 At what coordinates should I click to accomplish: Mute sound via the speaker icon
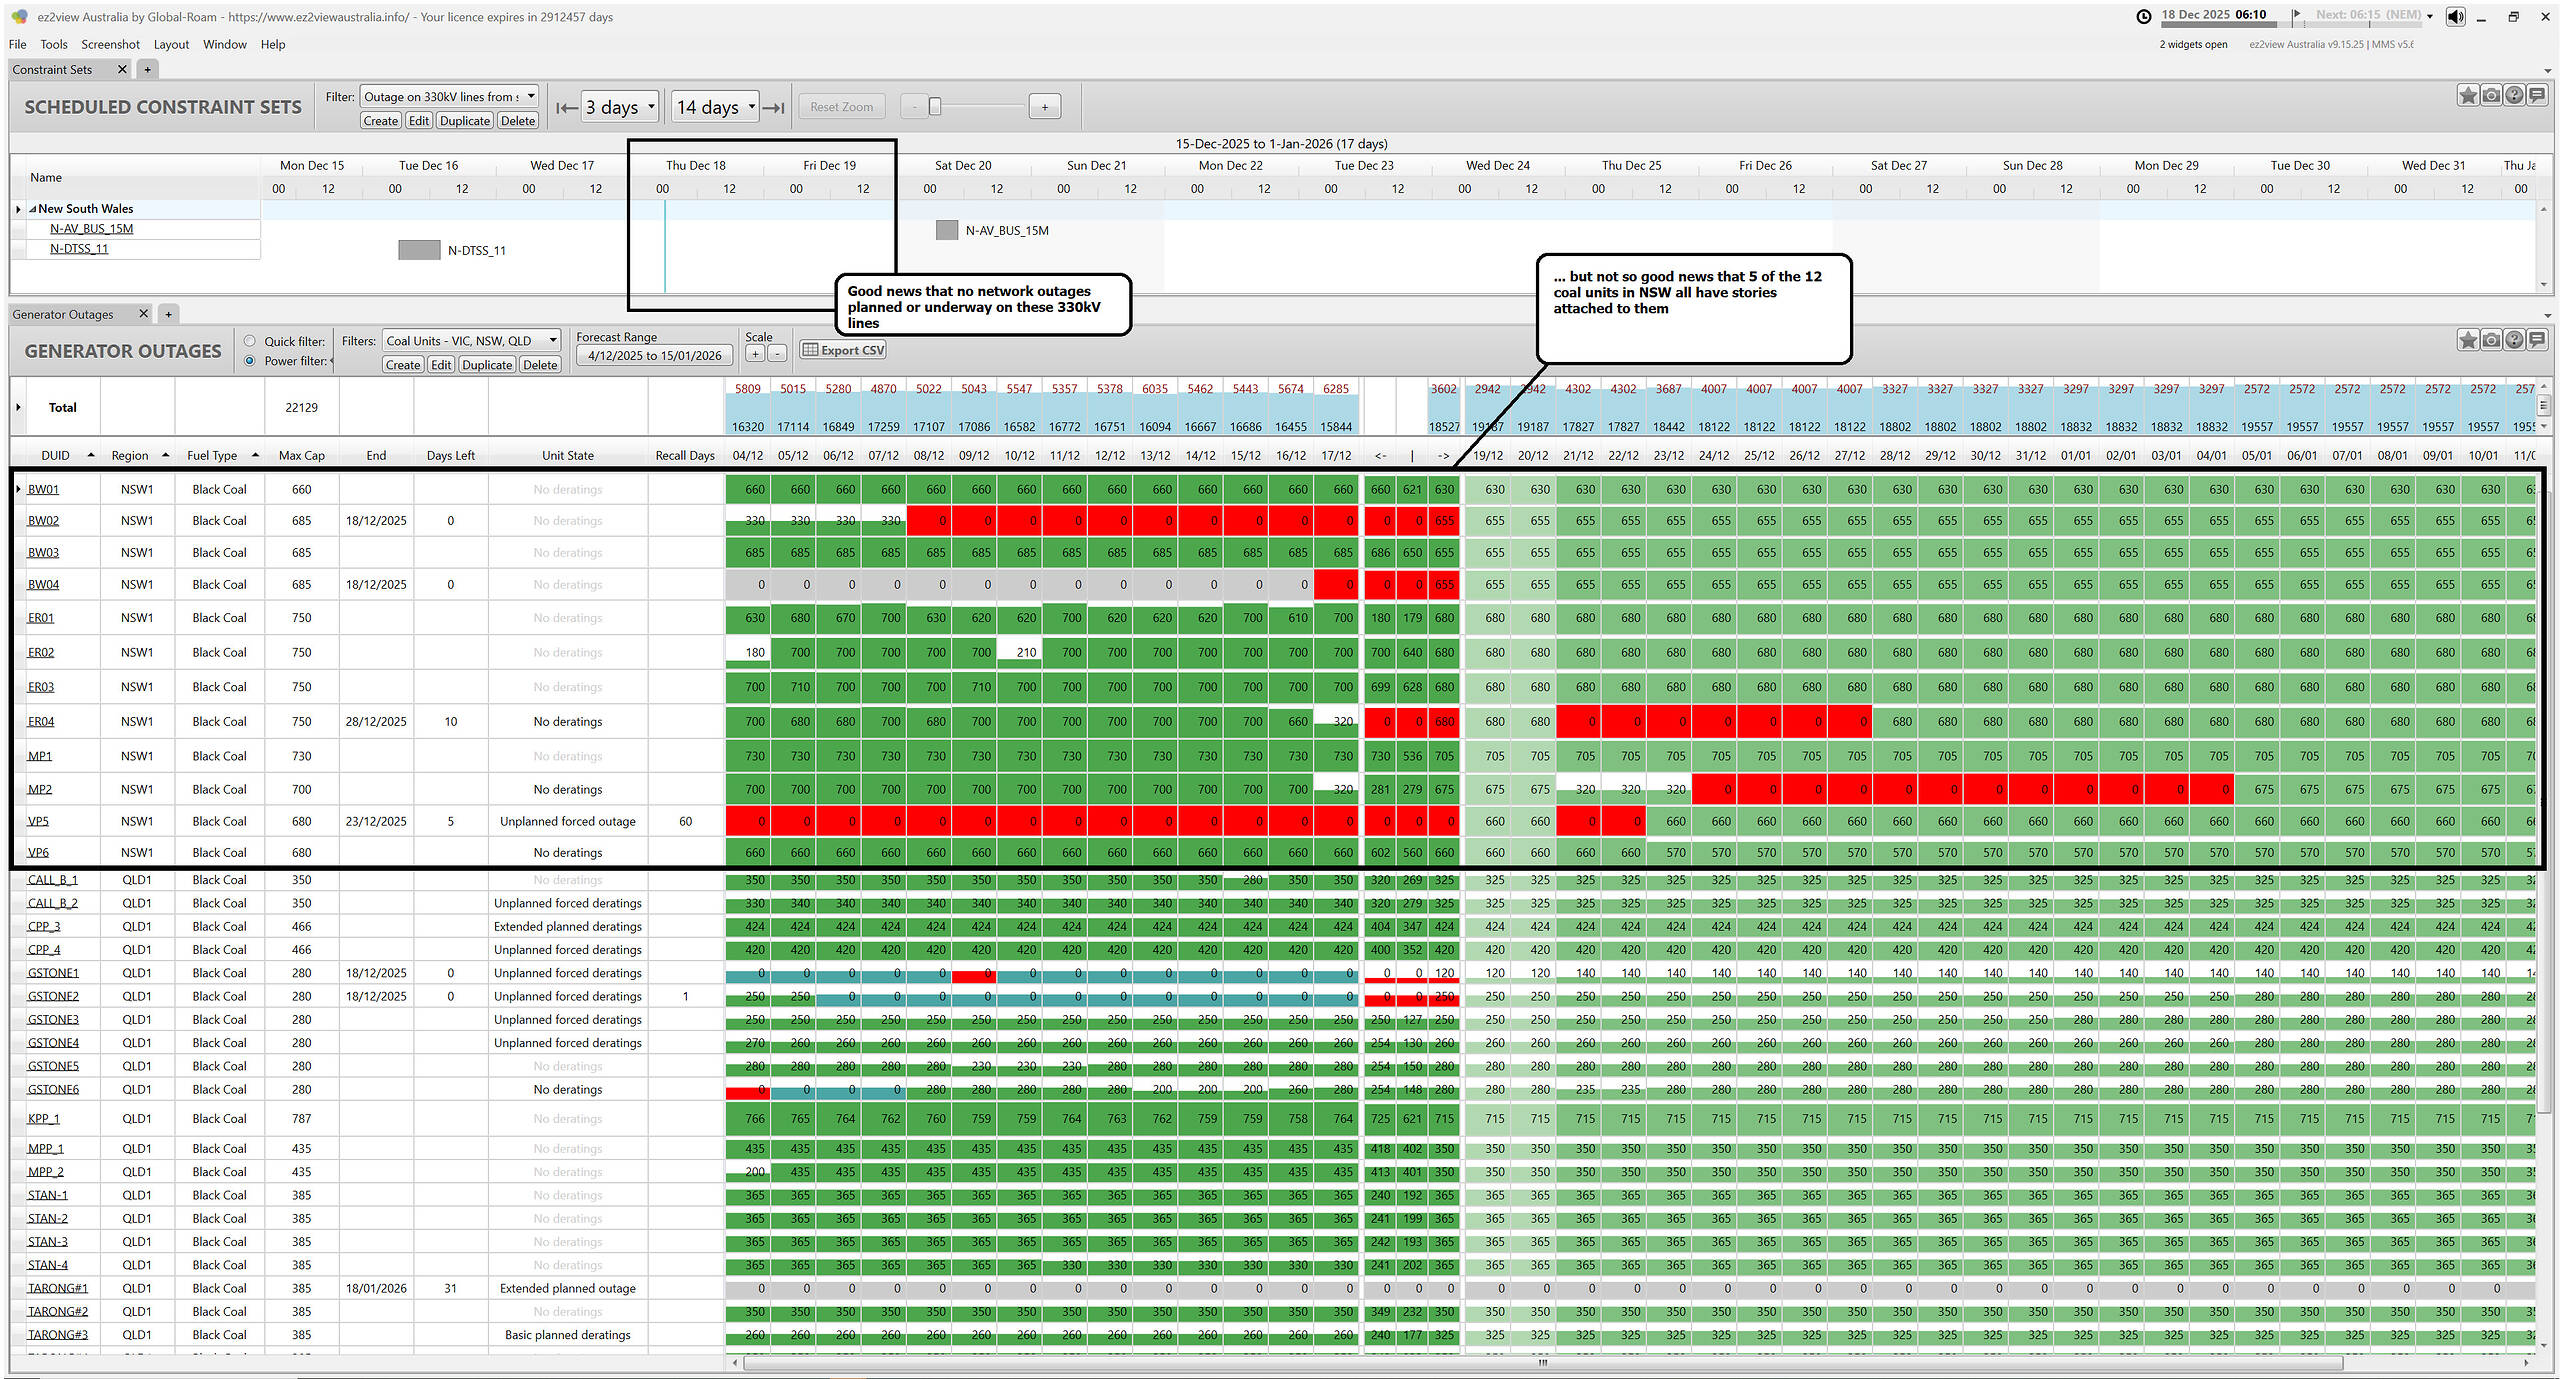tap(2455, 17)
